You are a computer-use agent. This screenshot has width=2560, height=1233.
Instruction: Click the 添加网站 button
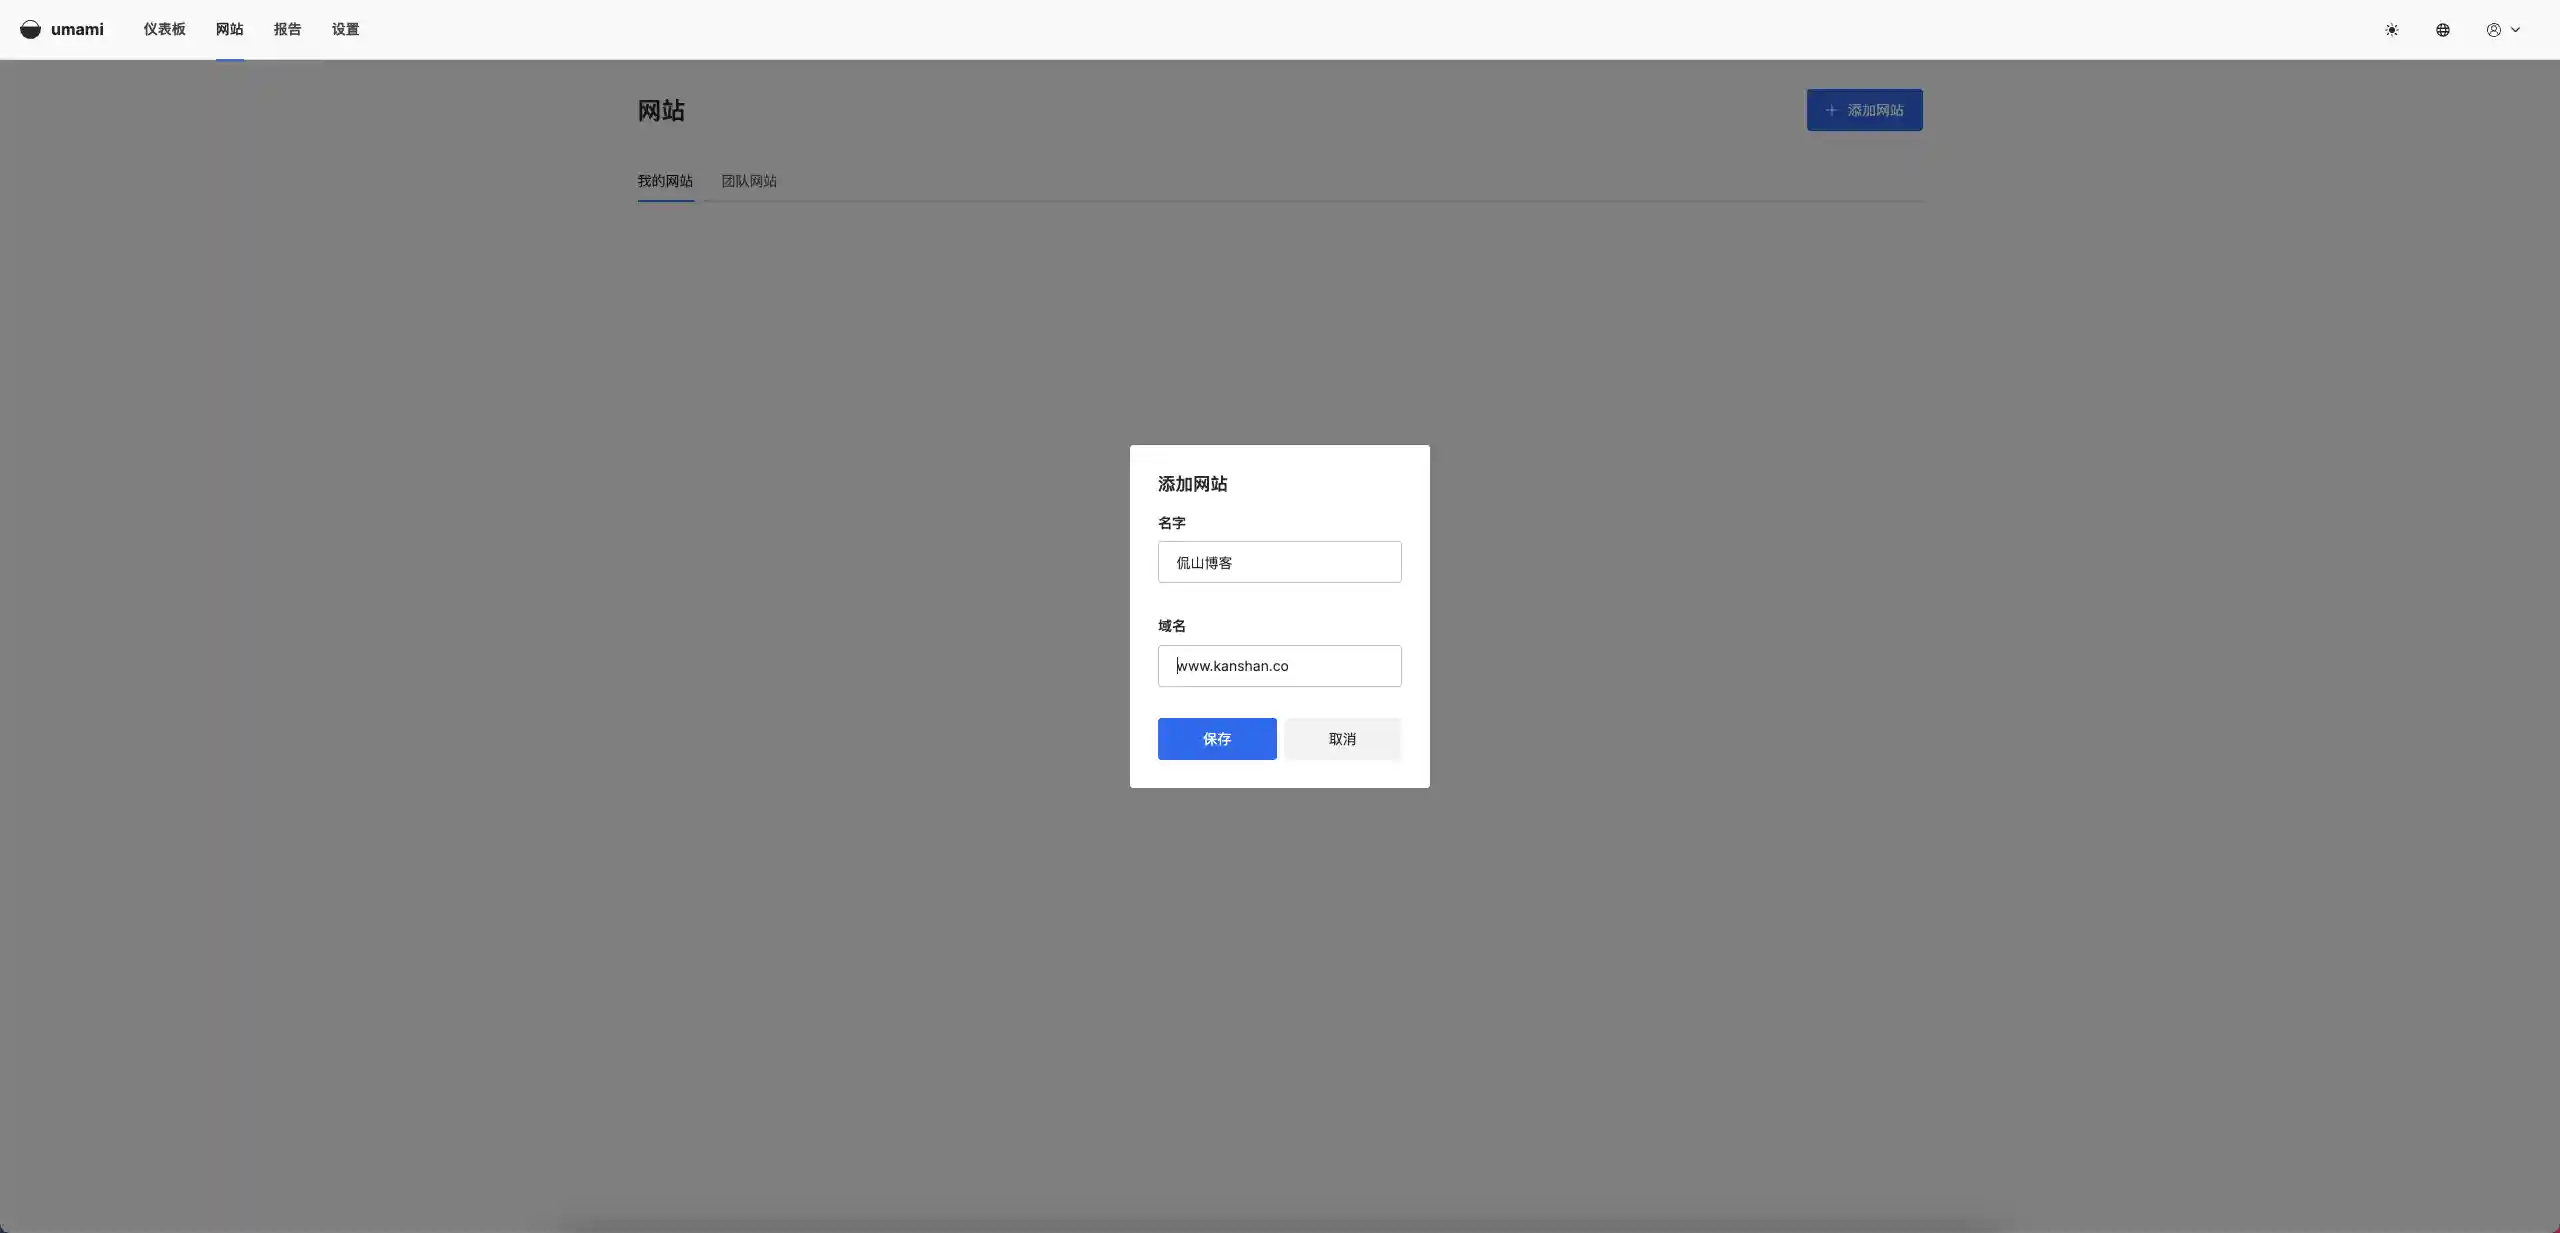(1864, 110)
